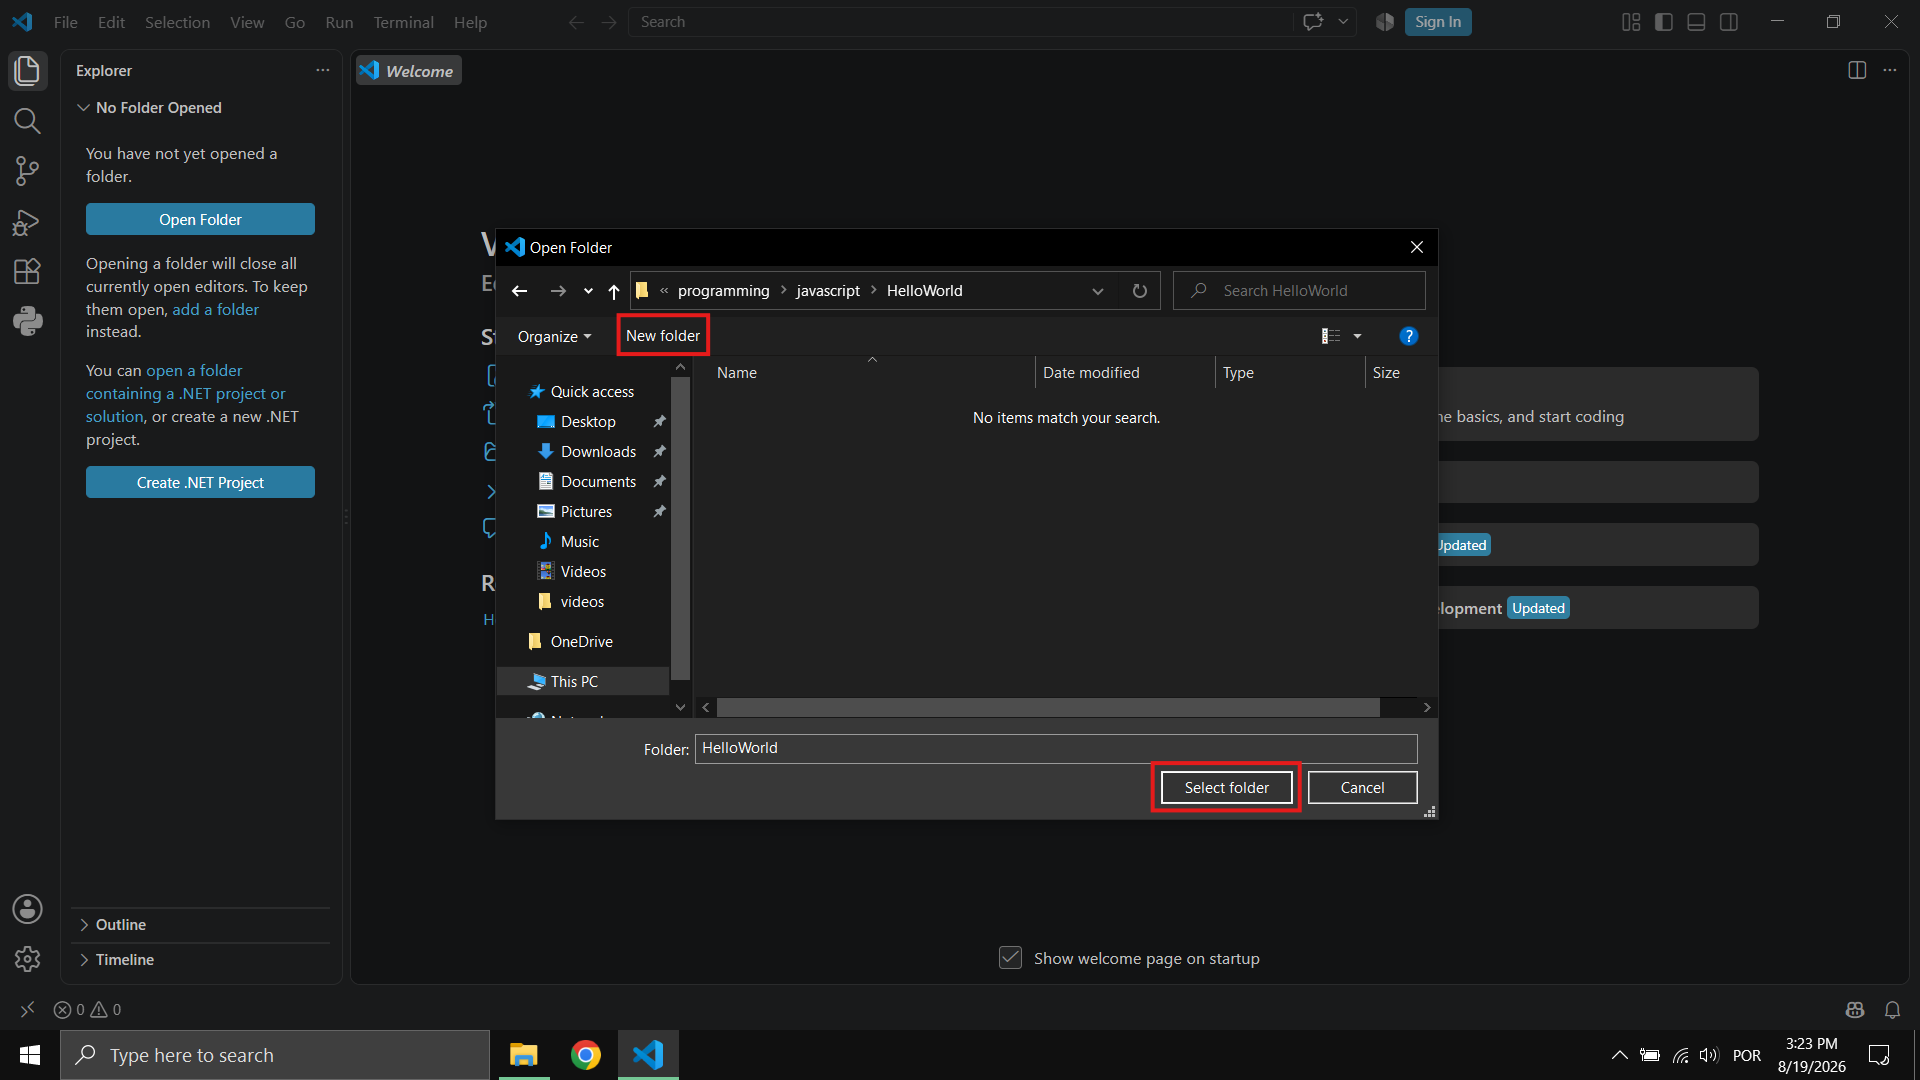Image resolution: width=1920 pixels, height=1080 pixels.
Task: Click Cancel in Open Folder dialog
Action: [1362, 788]
